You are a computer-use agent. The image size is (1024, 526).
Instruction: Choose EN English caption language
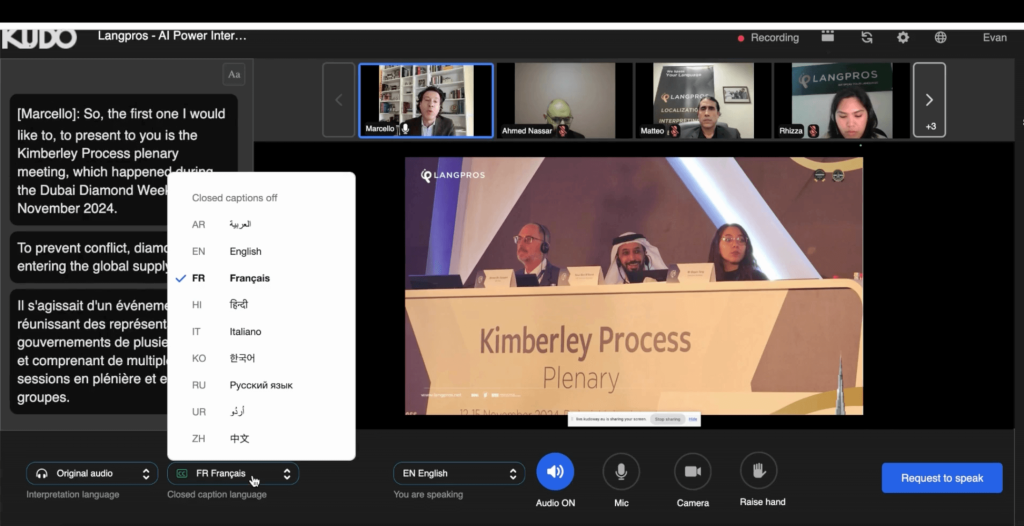coord(261,252)
